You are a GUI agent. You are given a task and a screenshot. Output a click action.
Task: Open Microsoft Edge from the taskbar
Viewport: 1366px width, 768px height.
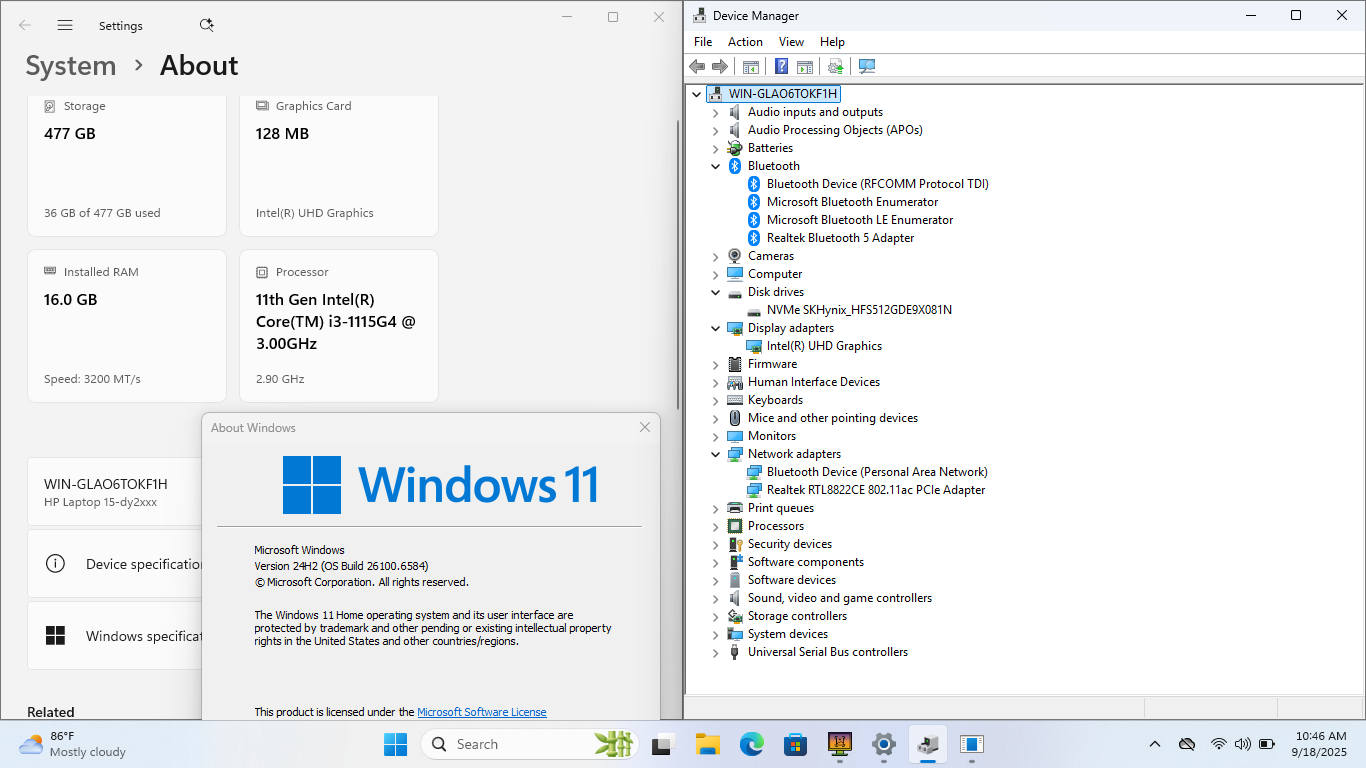(x=752, y=744)
